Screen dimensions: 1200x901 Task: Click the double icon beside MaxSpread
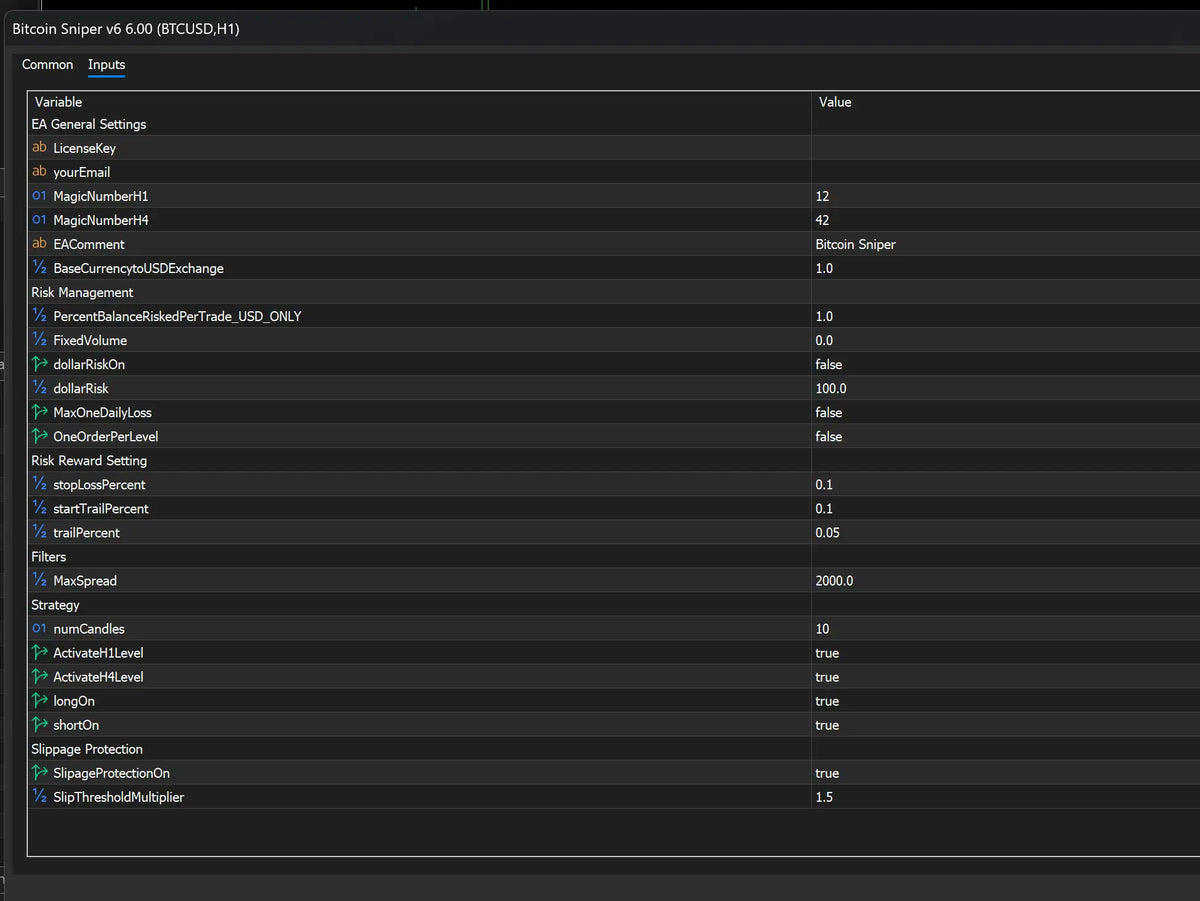[x=39, y=580]
